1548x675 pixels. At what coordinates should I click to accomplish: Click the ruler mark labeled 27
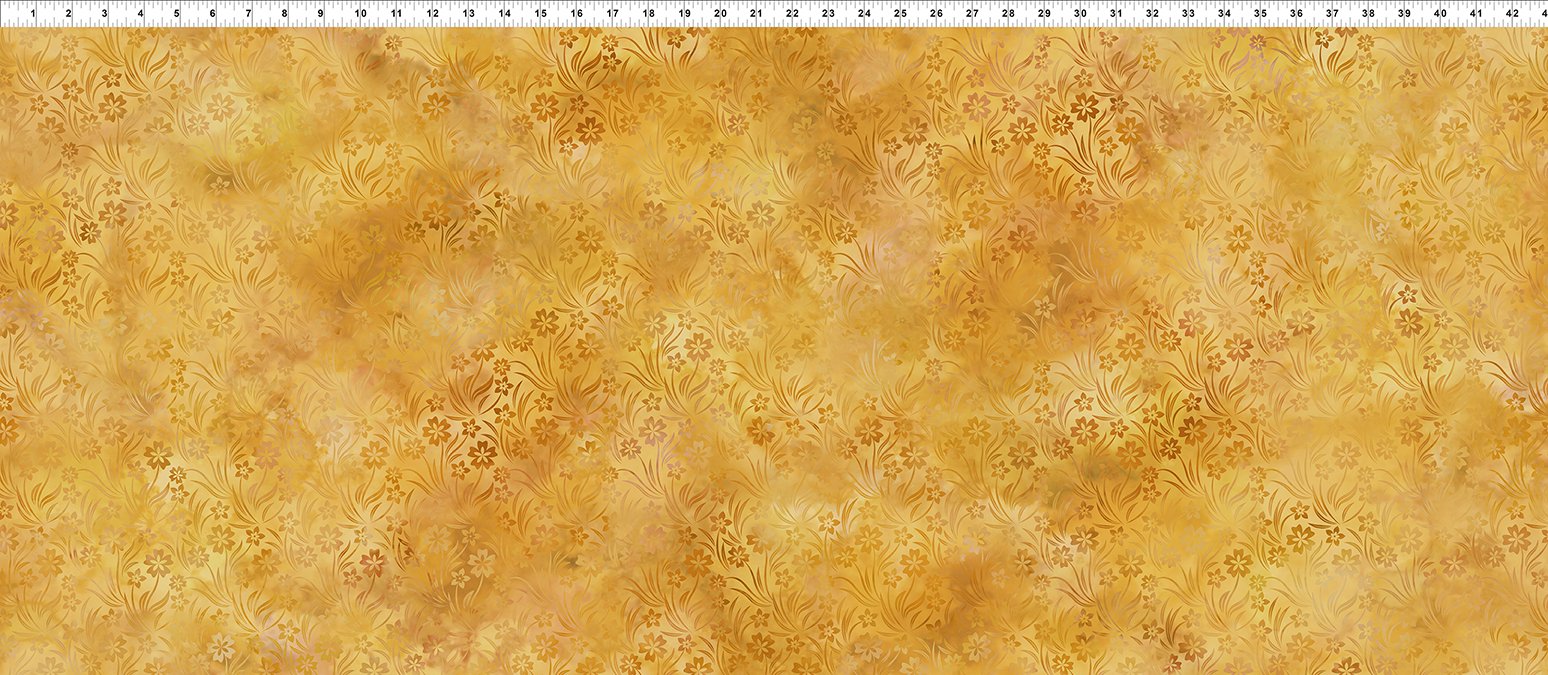click(x=972, y=14)
